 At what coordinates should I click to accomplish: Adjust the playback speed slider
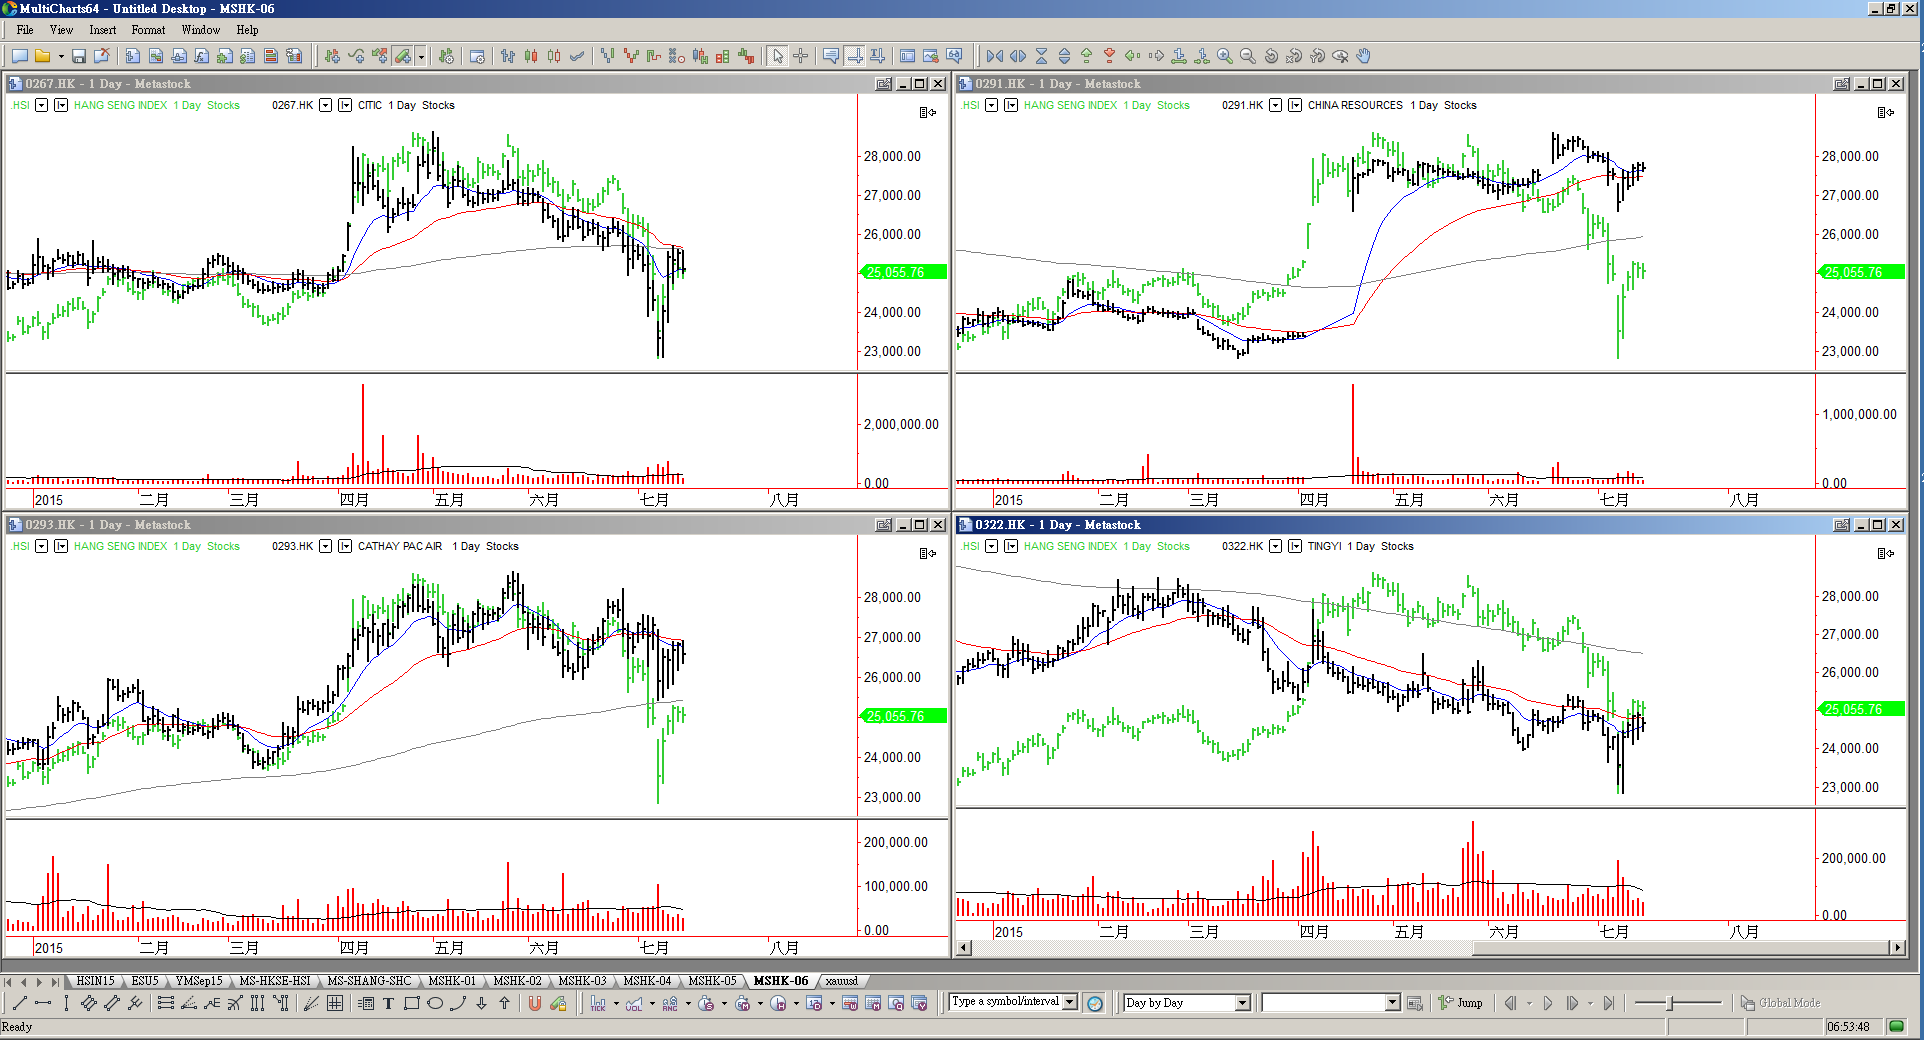click(x=1670, y=1003)
